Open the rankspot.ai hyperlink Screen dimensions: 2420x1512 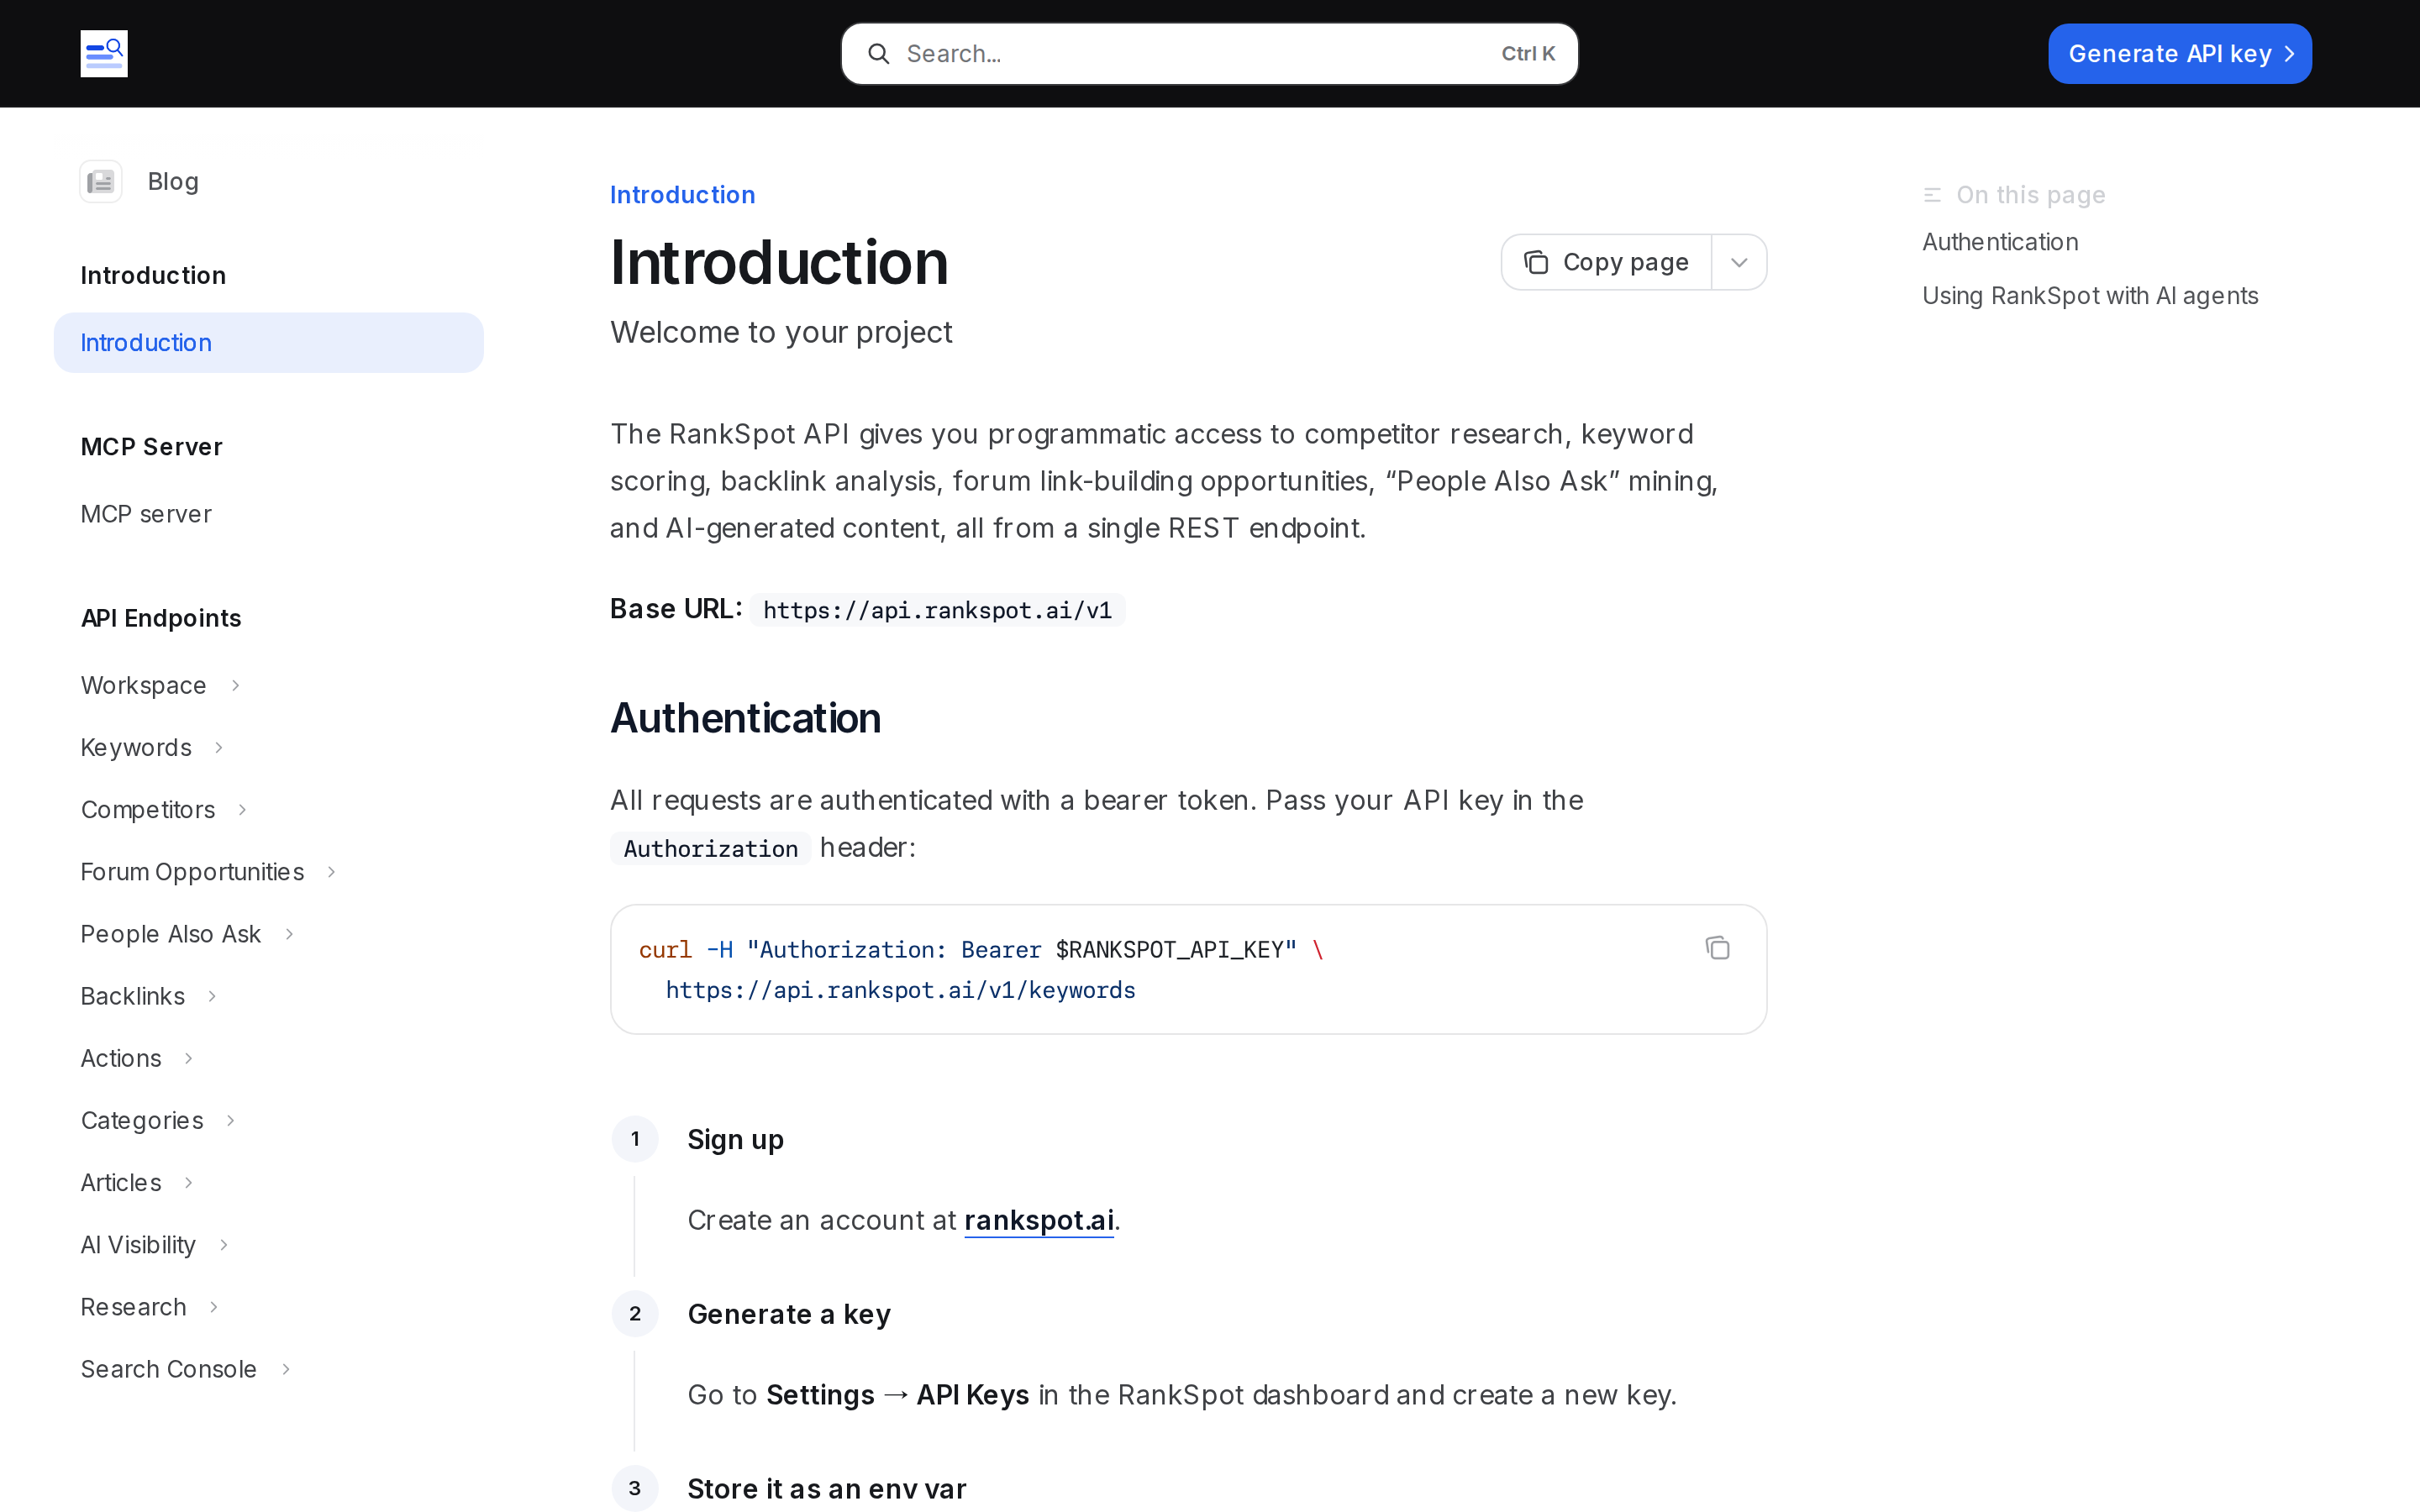[1039, 1220]
